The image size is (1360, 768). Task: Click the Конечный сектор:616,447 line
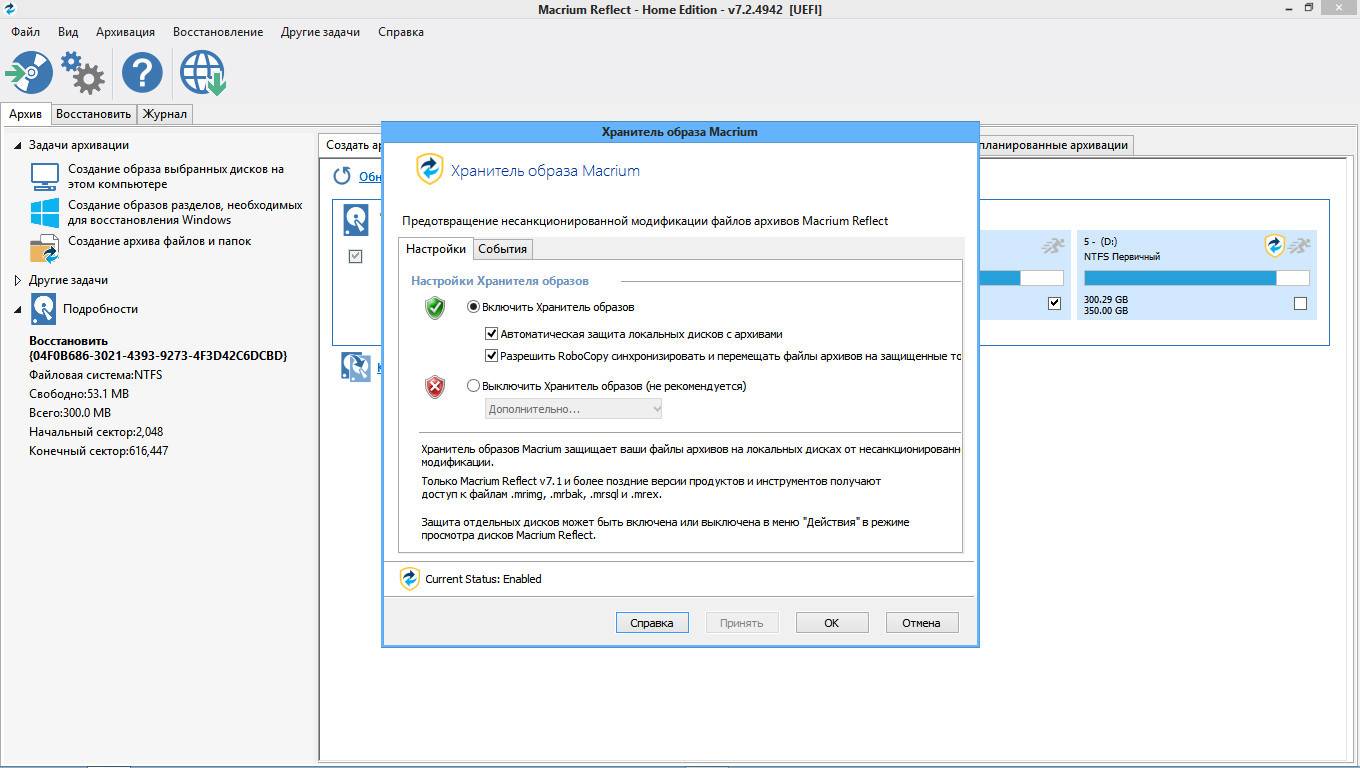click(x=99, y=451)
